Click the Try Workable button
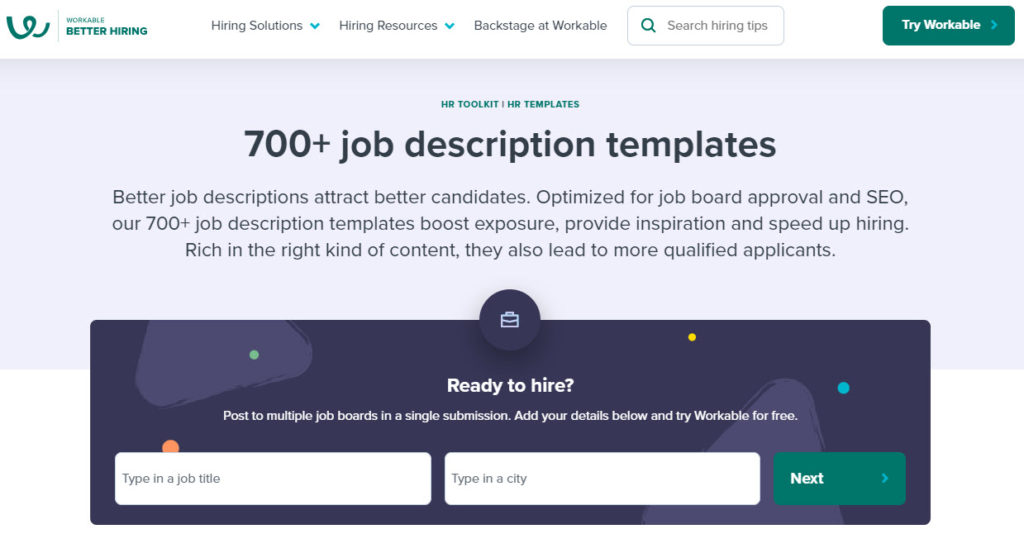1024x534 pixels. (948, 25)
